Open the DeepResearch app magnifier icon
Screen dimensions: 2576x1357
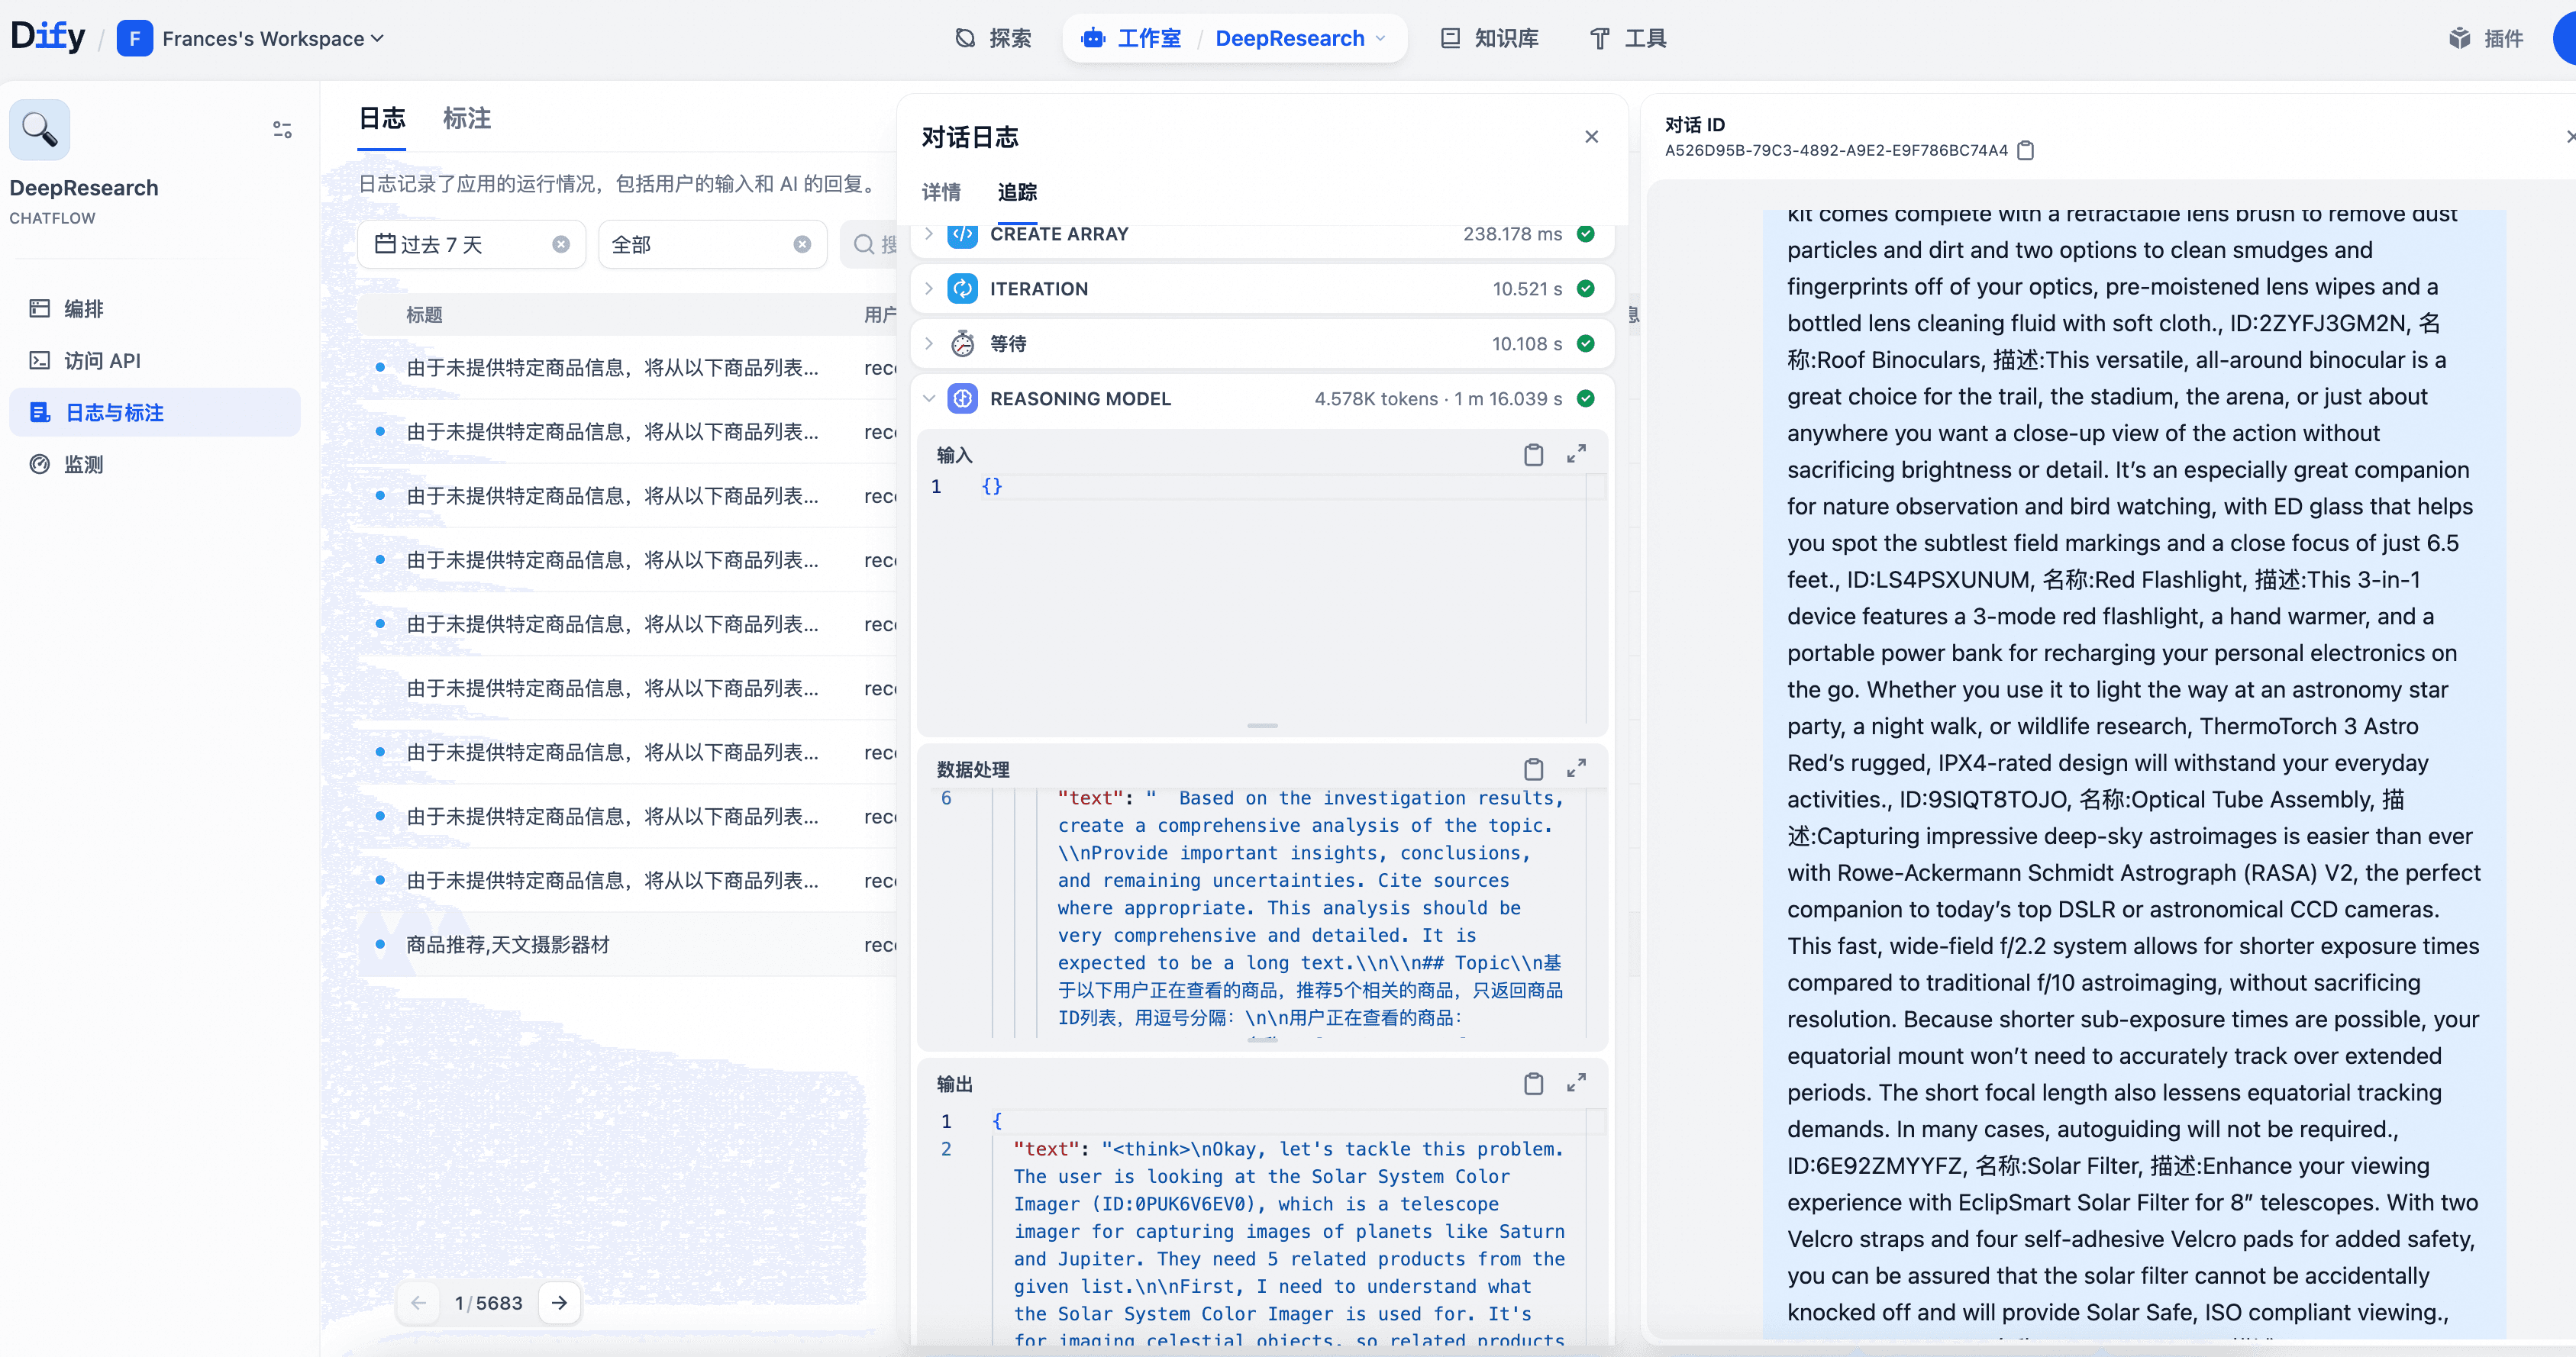(40, 130)
